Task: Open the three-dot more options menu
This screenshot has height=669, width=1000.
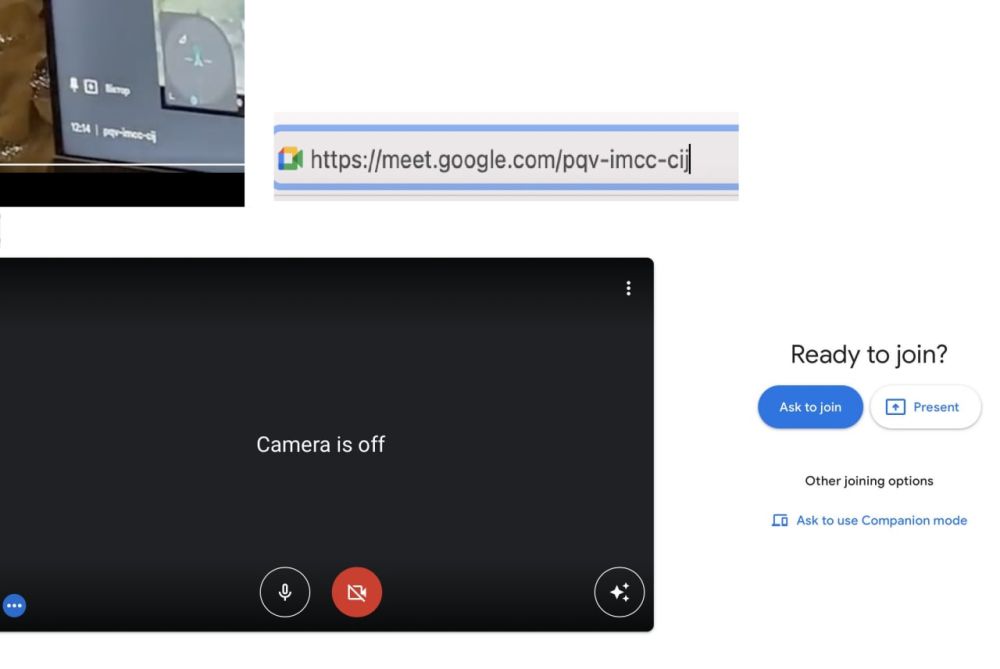Action: (628, 288)
